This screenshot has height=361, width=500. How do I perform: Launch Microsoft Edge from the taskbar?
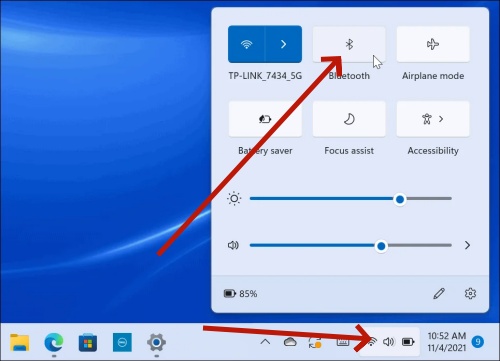[x=54, y=342]
